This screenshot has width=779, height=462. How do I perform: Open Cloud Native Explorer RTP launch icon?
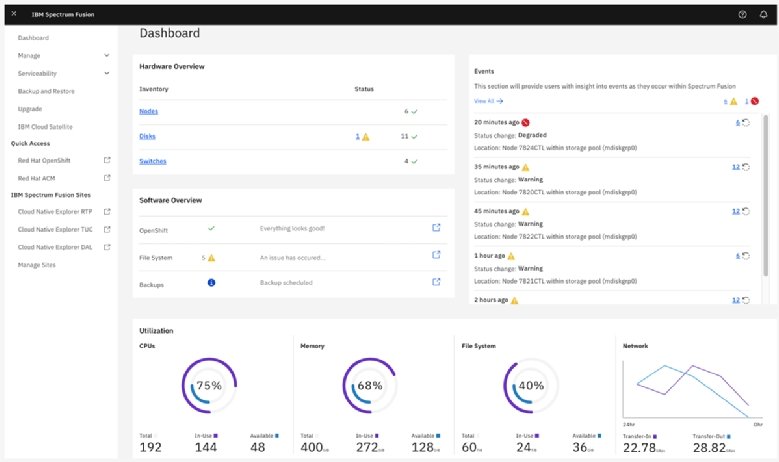tap(107, 212)
